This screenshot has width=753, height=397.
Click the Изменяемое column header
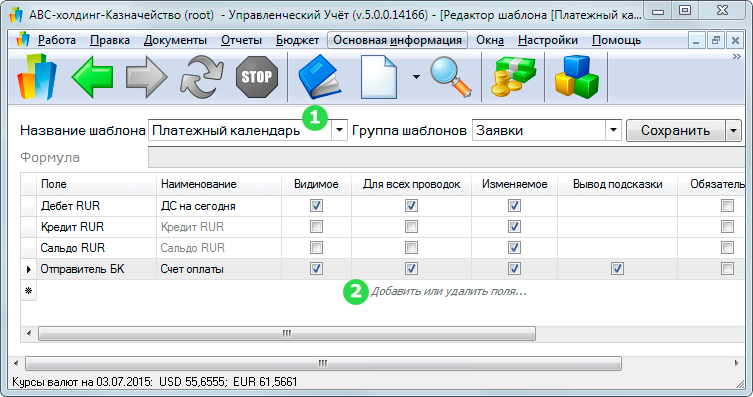click(514, 184)
